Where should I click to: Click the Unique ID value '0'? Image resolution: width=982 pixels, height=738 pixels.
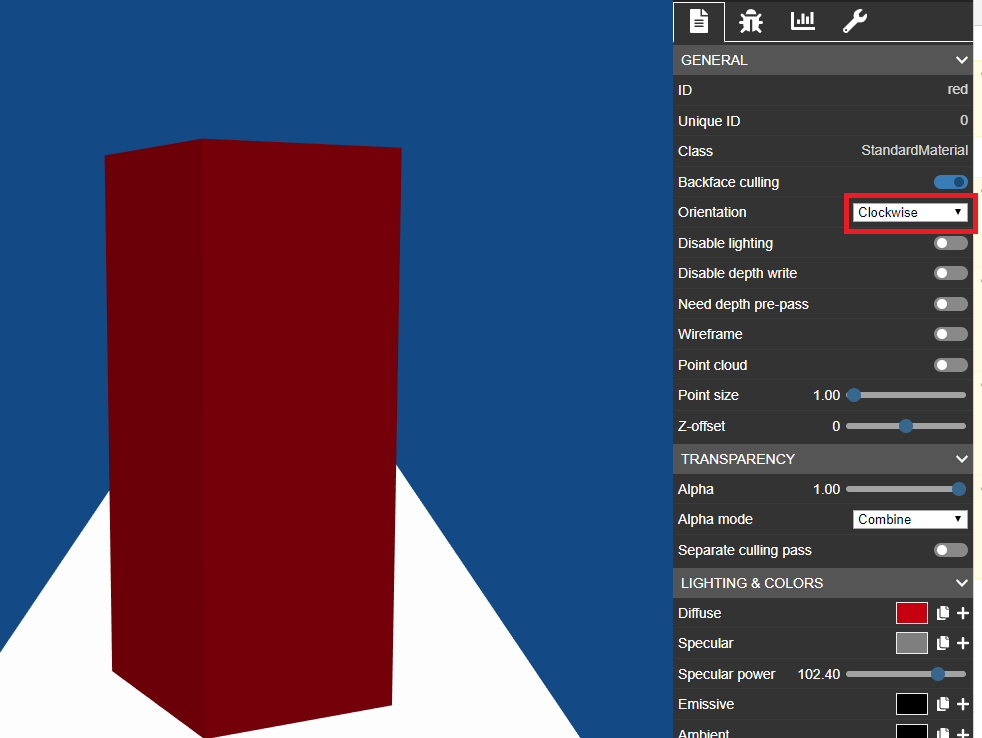click(x=964, y=120)
